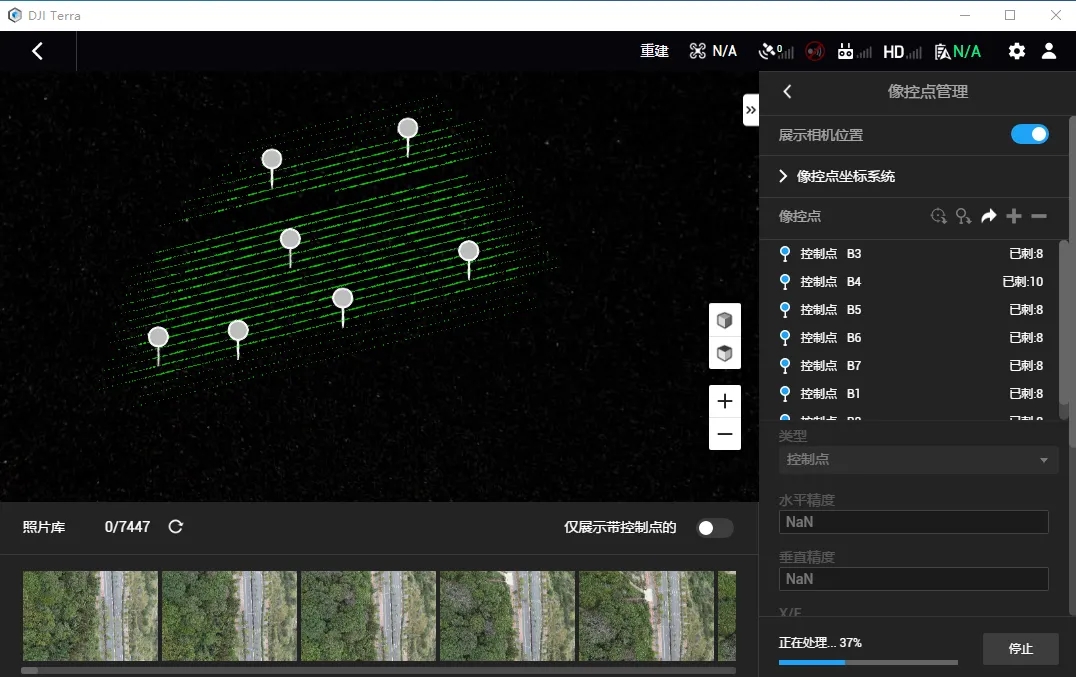This screenshot has height=677, width=1076.
Task: Toggle the 展示相机位置 switch off
Action: pos(1029,135)
